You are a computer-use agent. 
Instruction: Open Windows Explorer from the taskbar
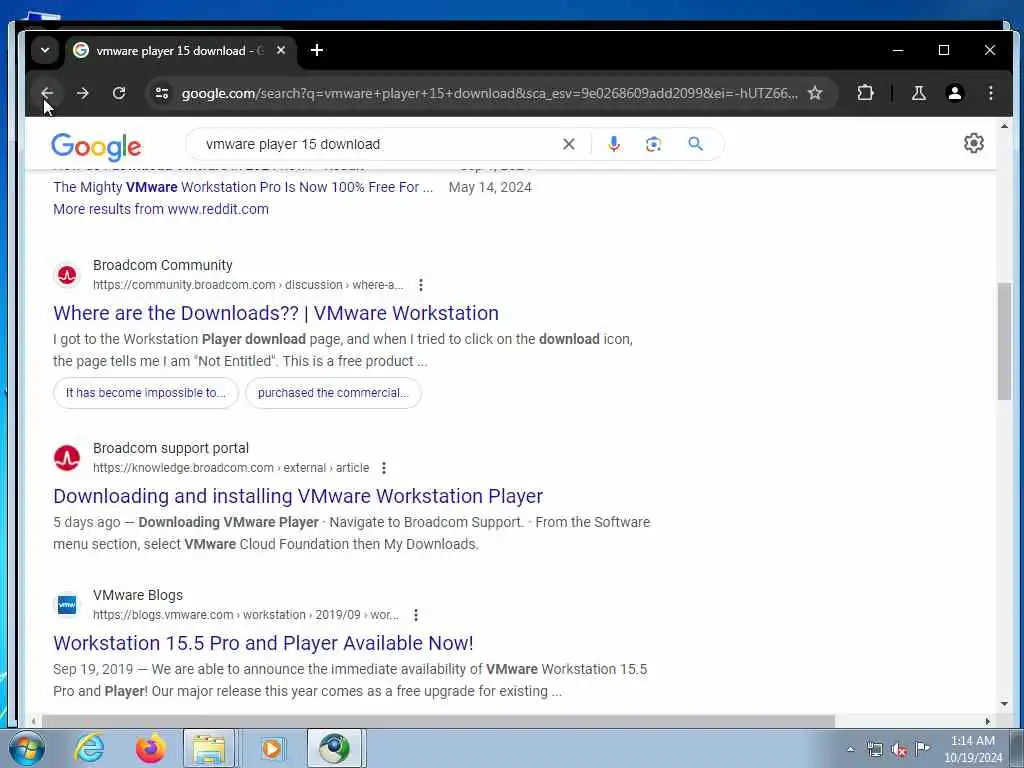pyautogui.click(x=209, y=748)
